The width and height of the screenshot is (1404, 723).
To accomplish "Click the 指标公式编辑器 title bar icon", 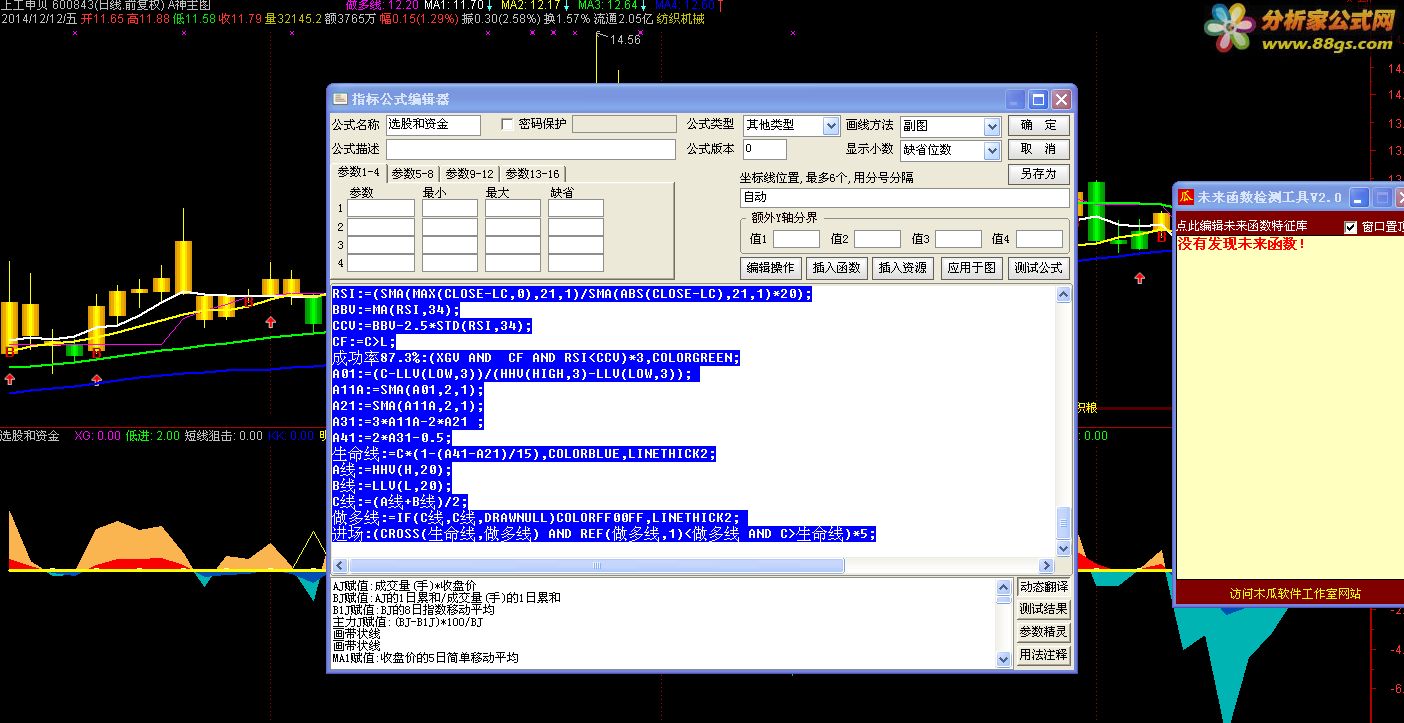I will [x=340, y=99].
